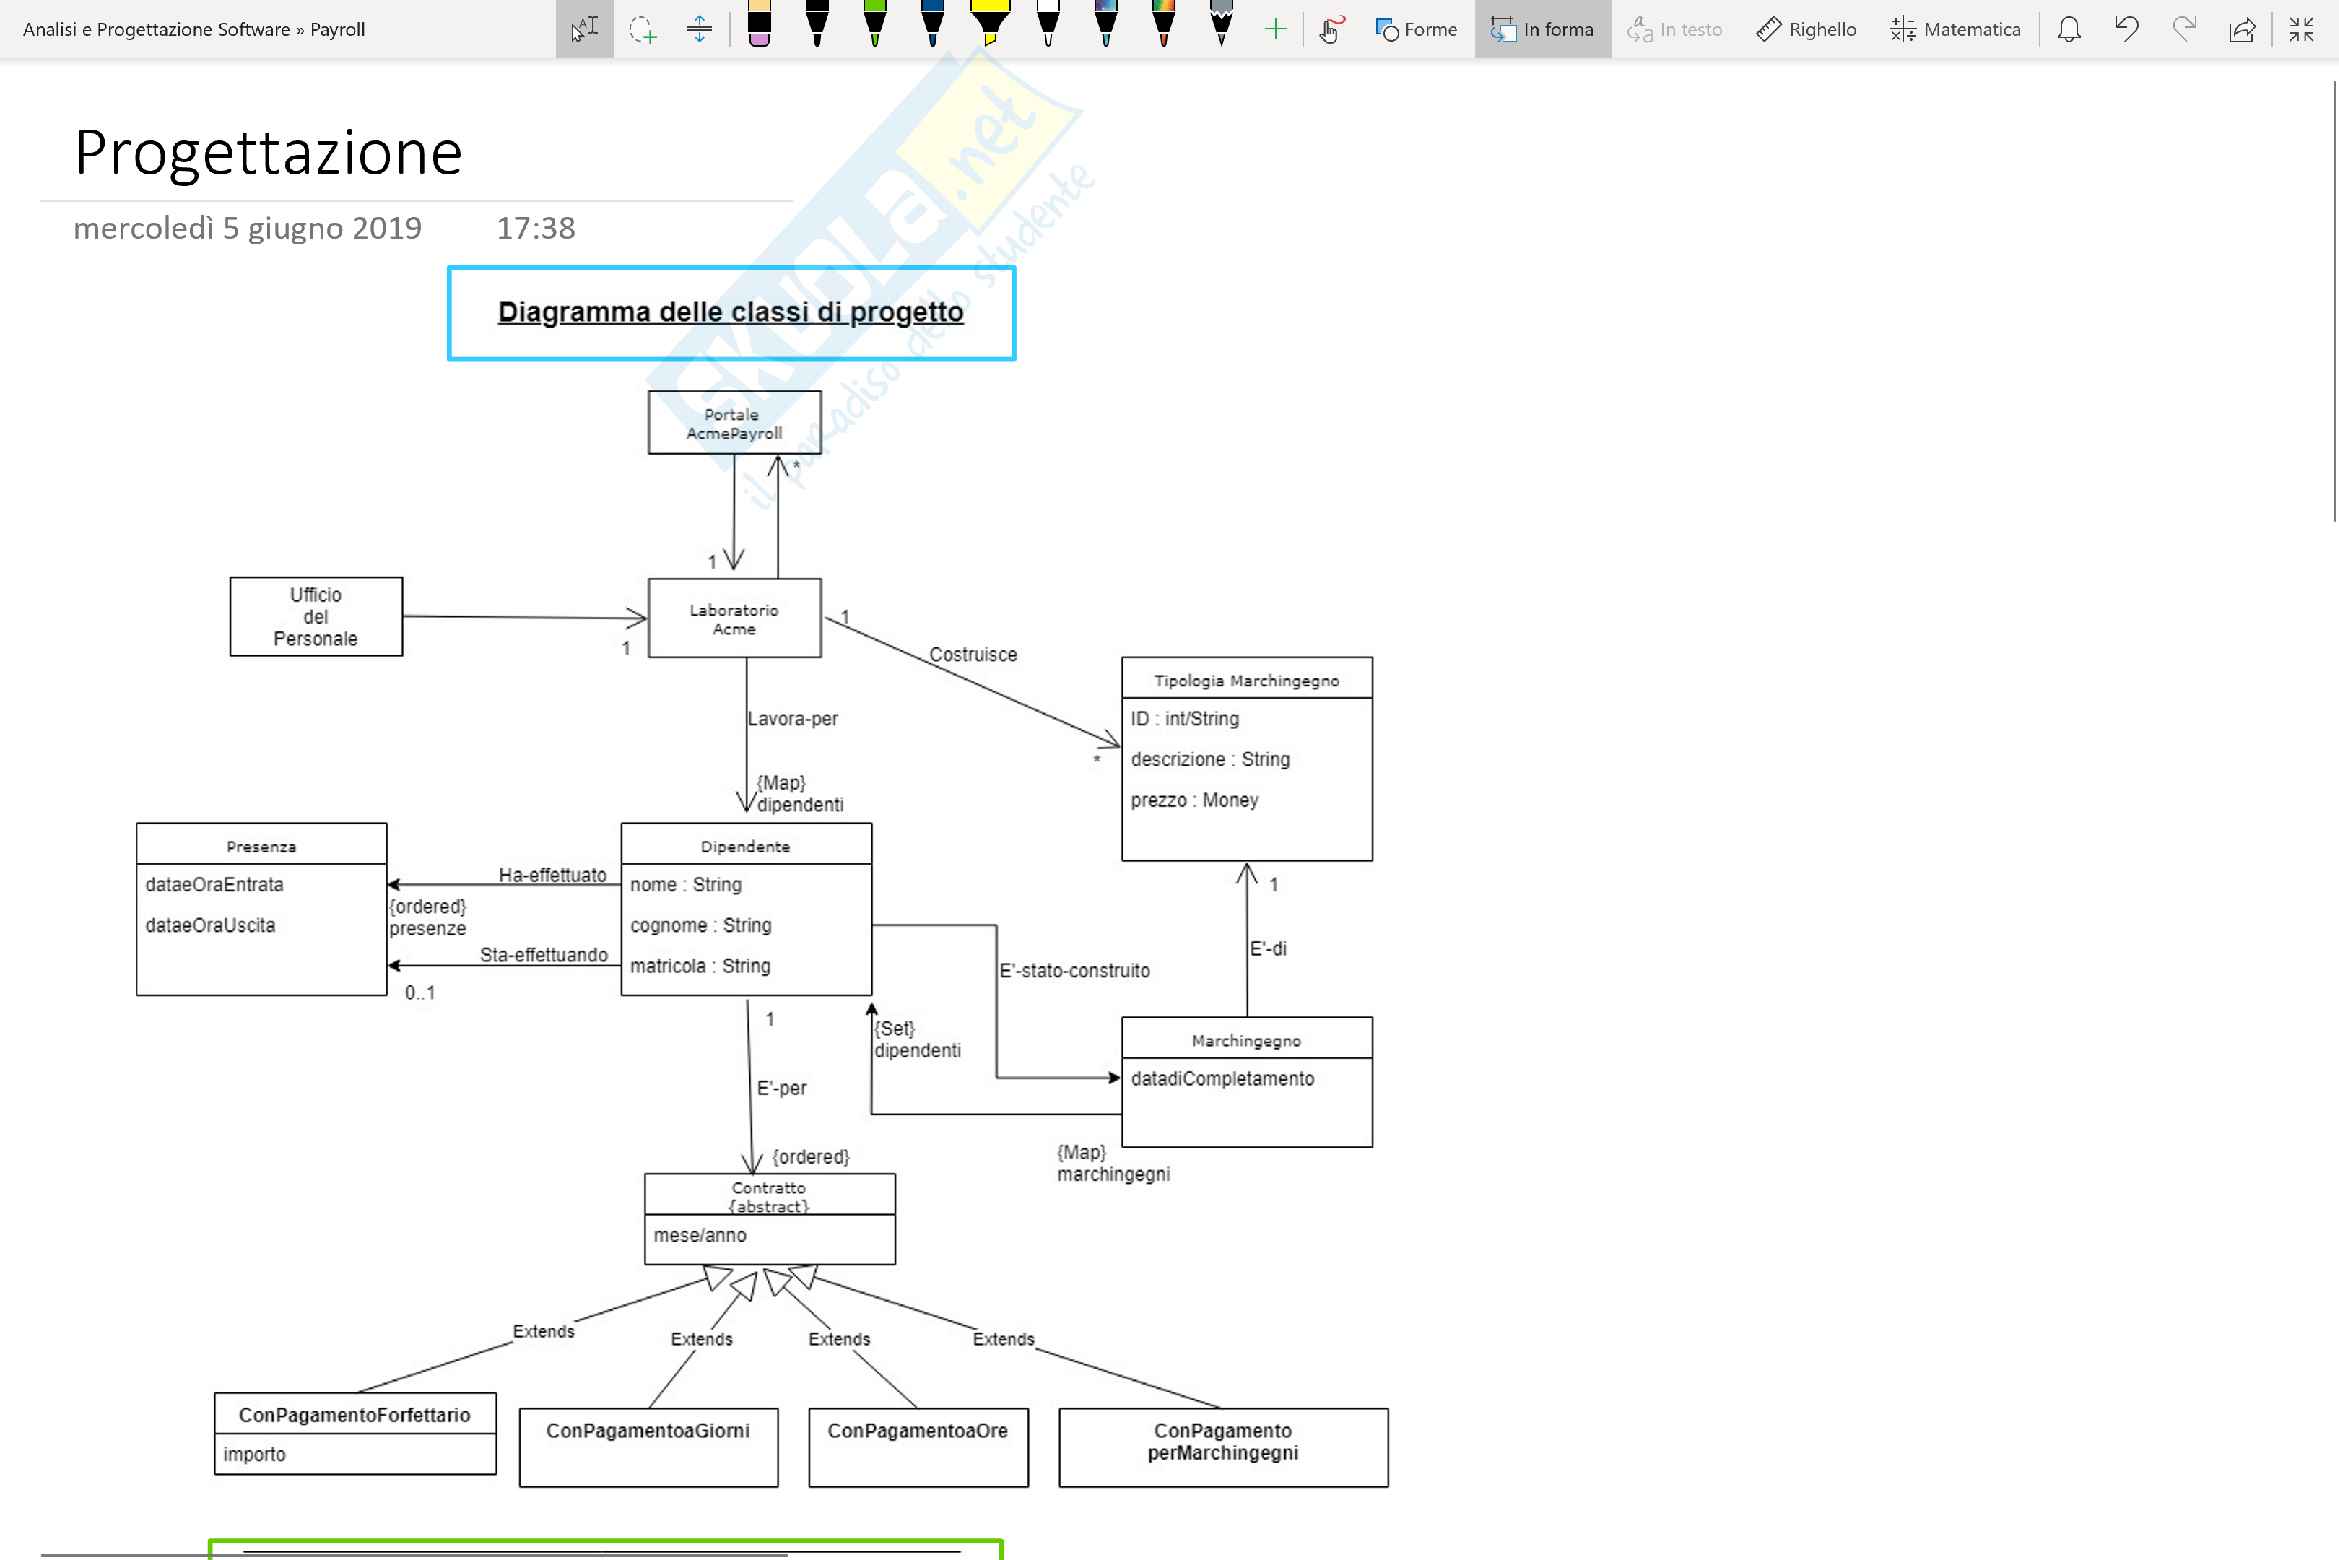Screen dimensions: 2339x1560
Task: Activate the Lasso select tool
Action: (x=642, y=29)
